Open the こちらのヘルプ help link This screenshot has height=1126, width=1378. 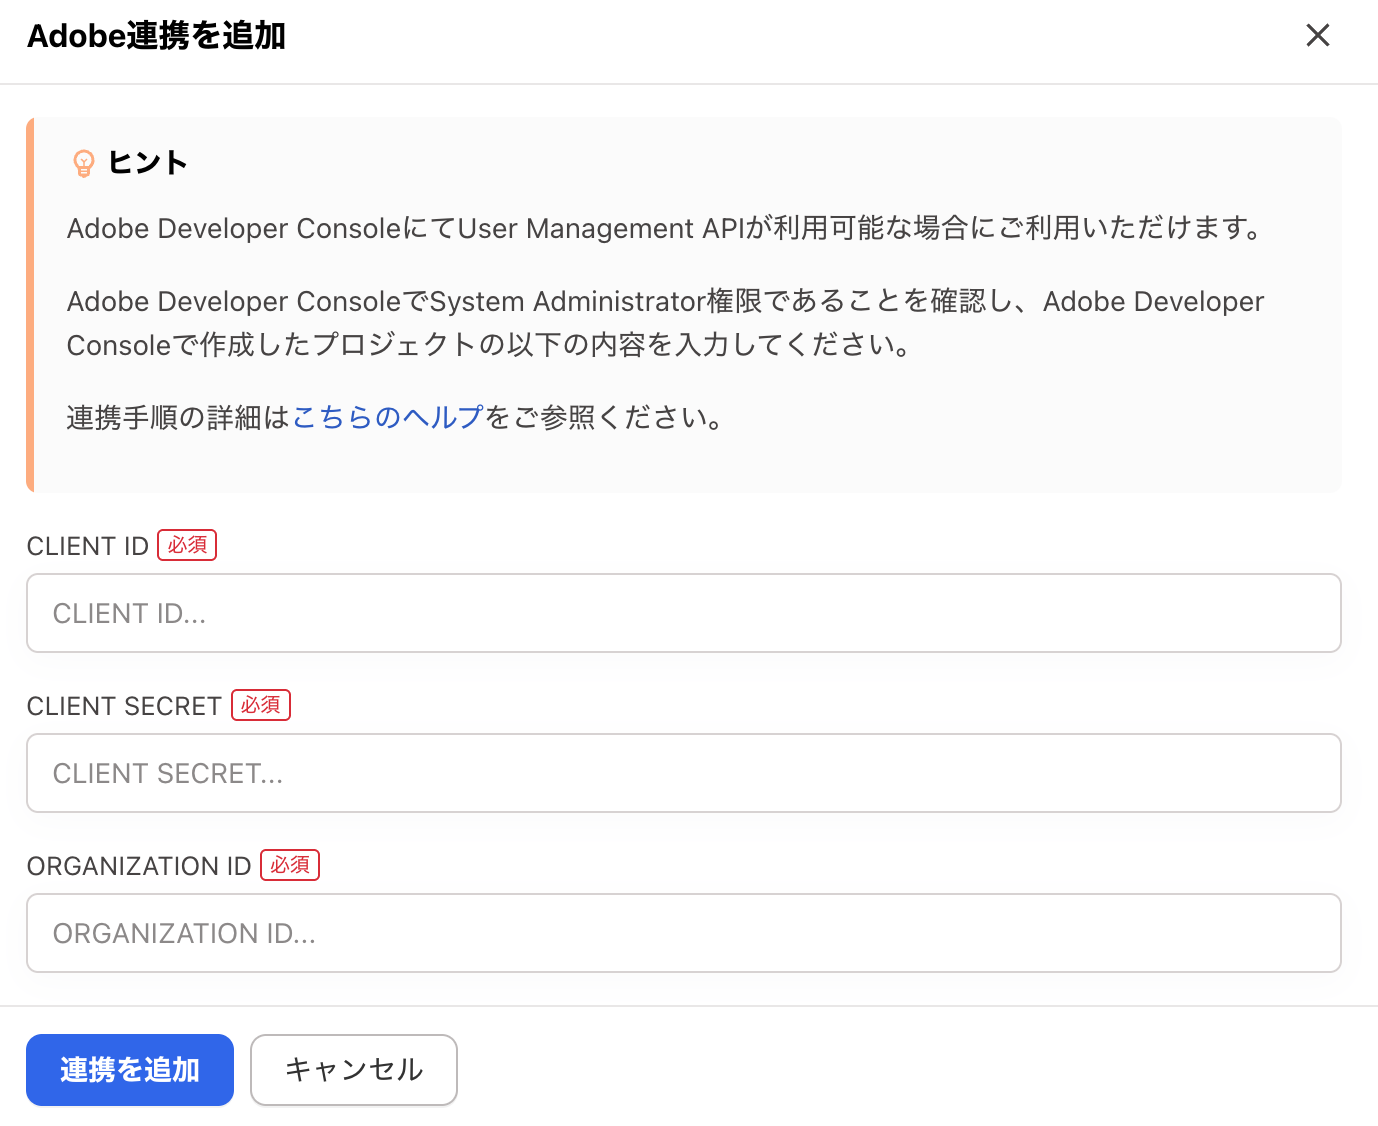[386, 417]
